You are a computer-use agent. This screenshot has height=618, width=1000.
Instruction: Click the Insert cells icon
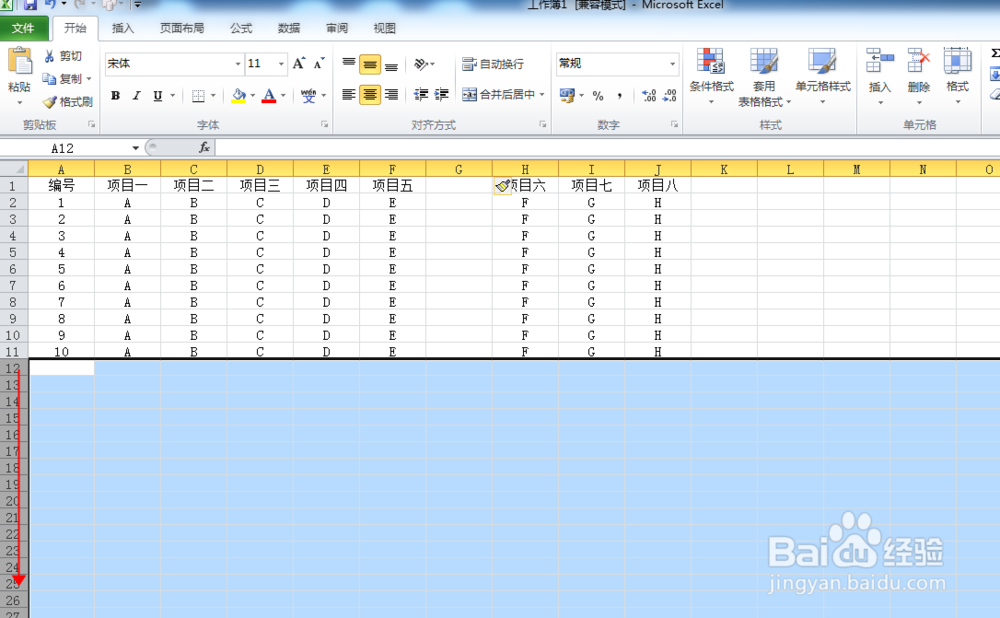tap(879, 62)
